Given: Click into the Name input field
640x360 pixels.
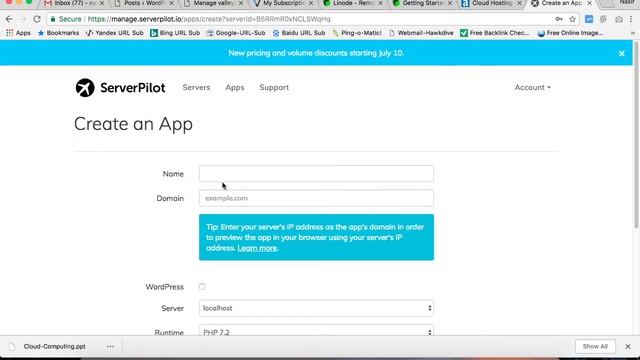Looking at the screenshot, I should coord(316,174).
